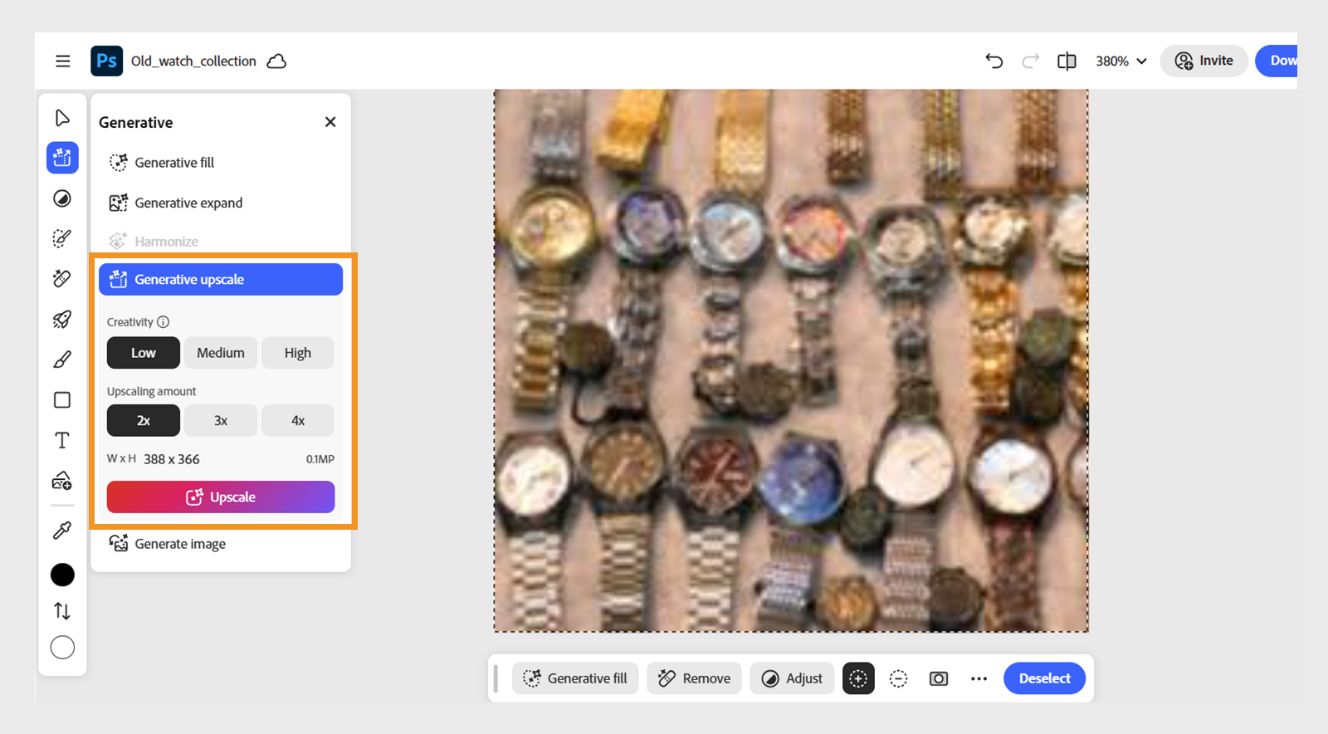Screen dimensions: 1328x734
Task: Open more options ellipsis in taskbar
Action: [x=979, y=679]
